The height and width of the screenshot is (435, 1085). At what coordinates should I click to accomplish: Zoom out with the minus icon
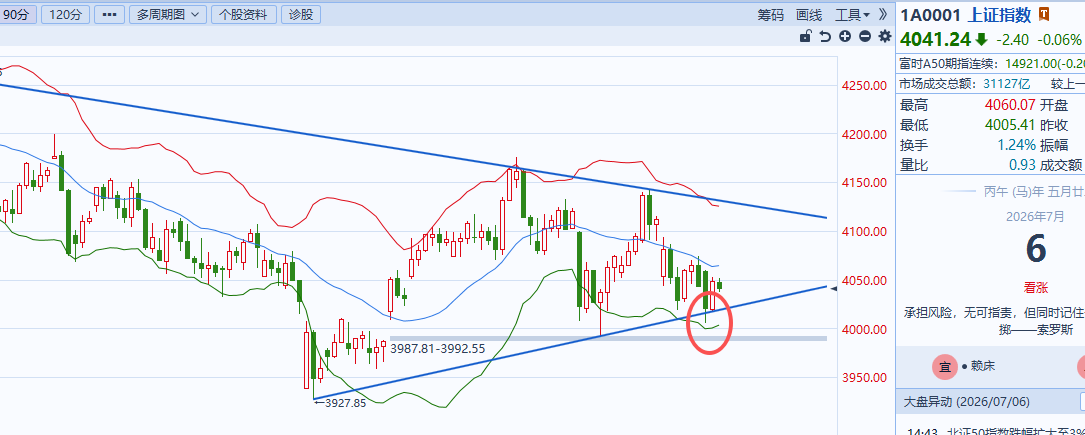click(x=865, y=37)
